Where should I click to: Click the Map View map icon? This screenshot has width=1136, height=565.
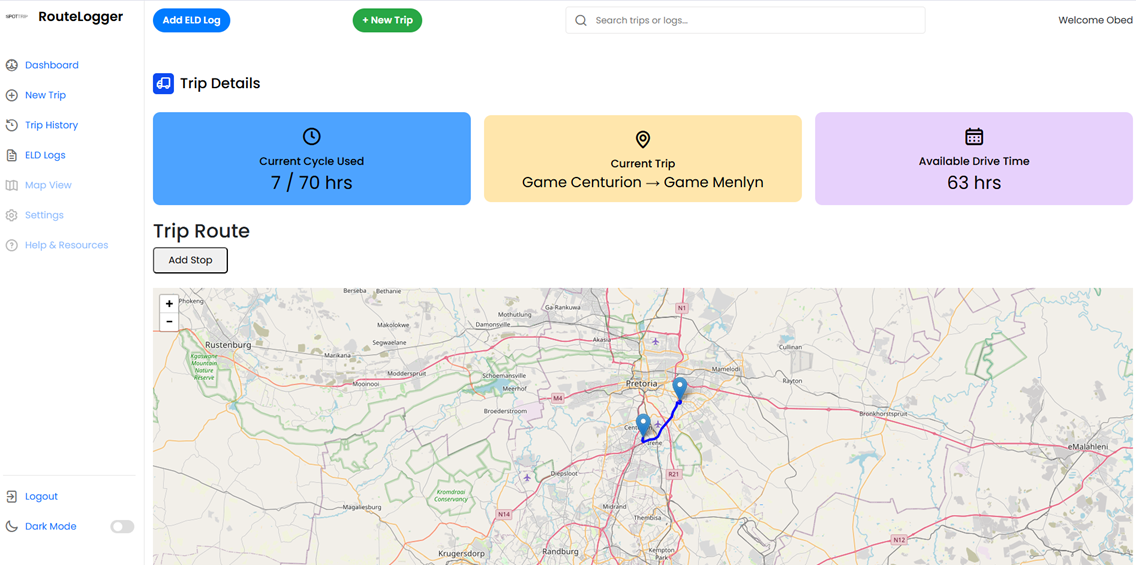12,185
